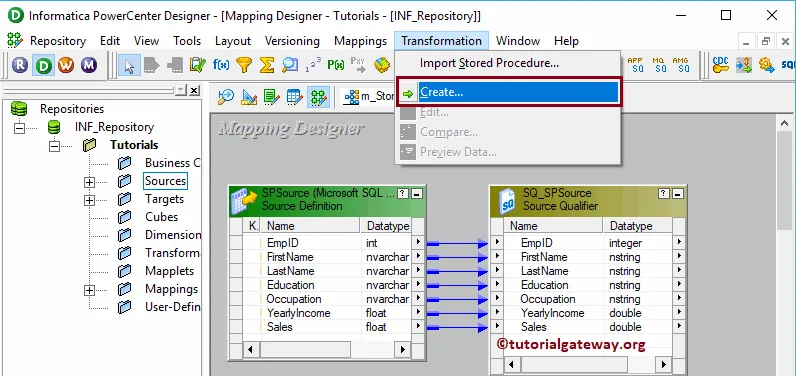The image size is (796, 376).
Task: Click the green grid icon beside Repository menu
Action: point(15,40)
